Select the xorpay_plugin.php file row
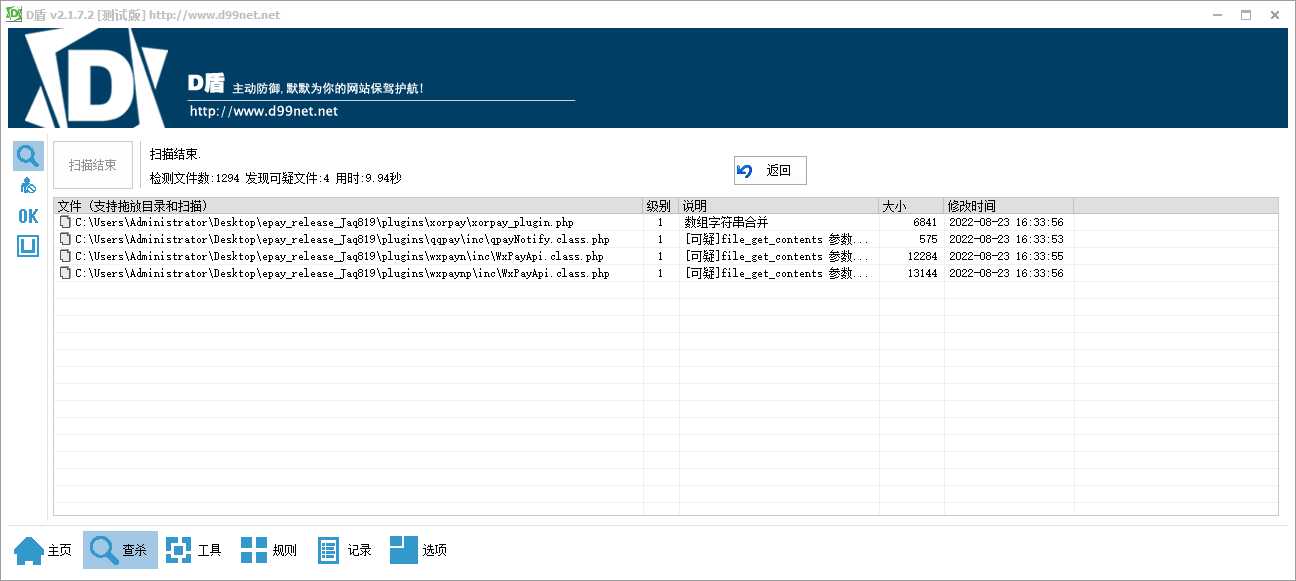1296x581 pixels. (666, 222)
